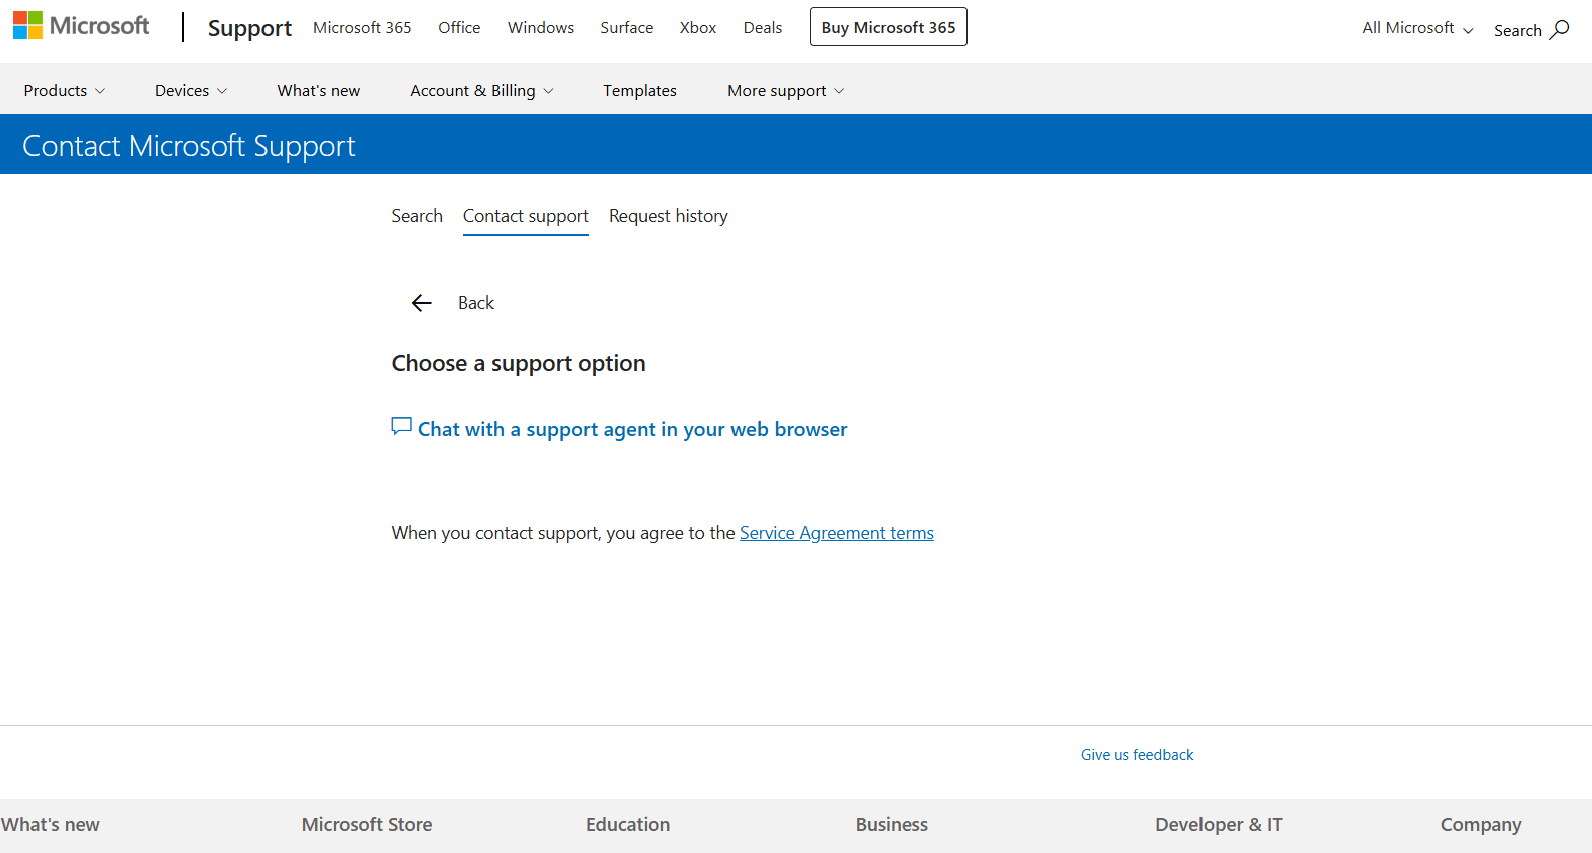Switch to the Search tab
Screen dimensions: 1592x853
coord(417,216)
